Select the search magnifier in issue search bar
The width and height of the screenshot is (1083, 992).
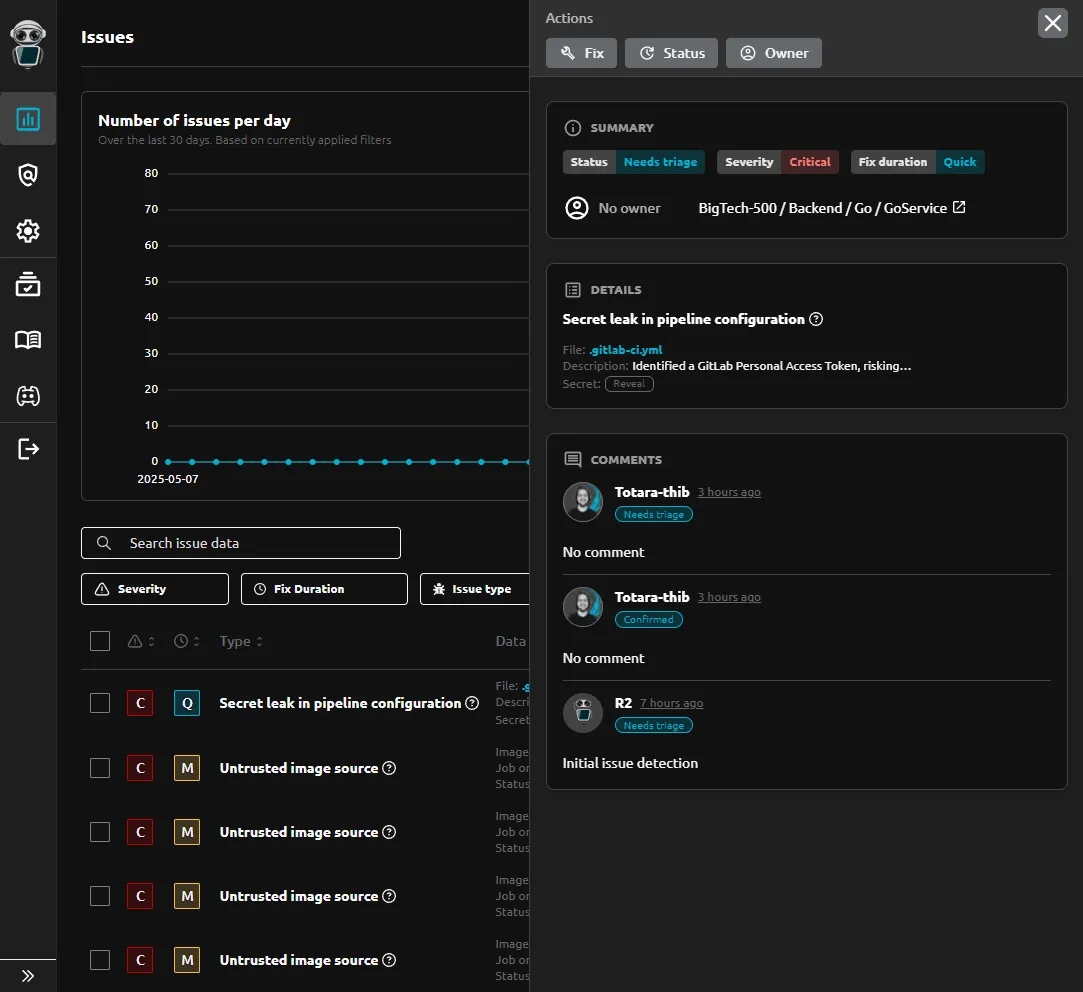[103, 543]
